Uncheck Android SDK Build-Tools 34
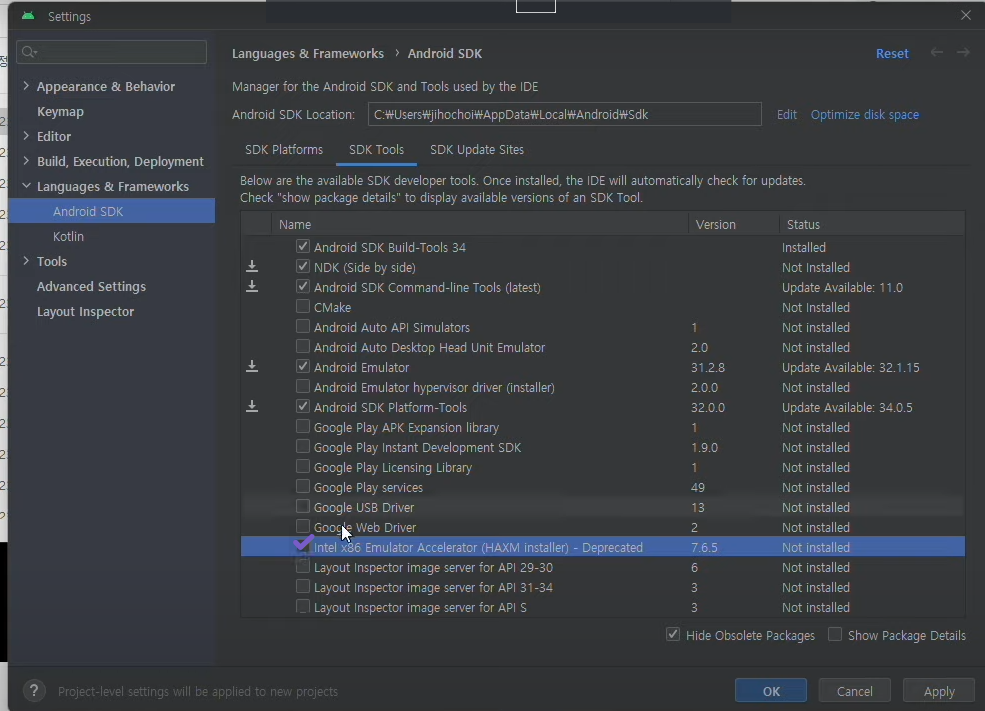This screenshot has height=711, width=985. tap(303, 246)
